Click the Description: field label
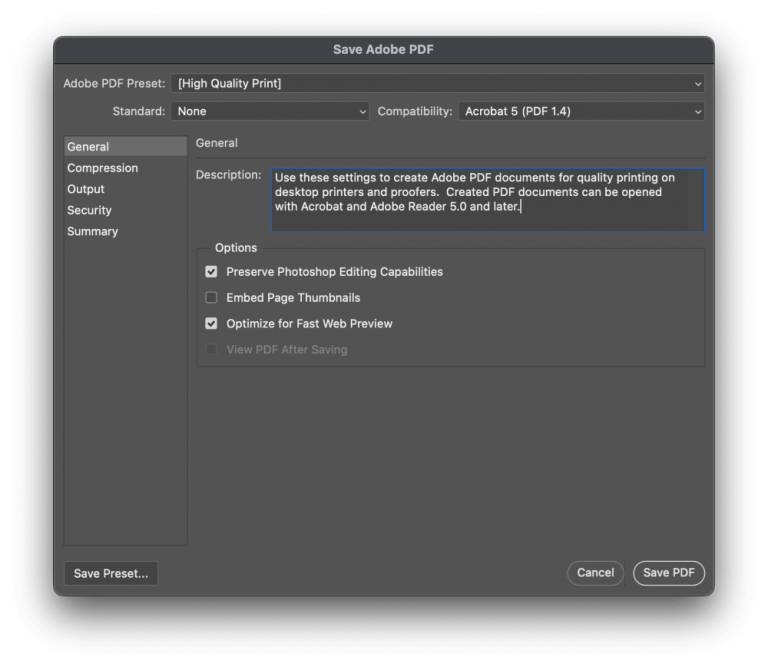768x667 pixels. (228, 175)
